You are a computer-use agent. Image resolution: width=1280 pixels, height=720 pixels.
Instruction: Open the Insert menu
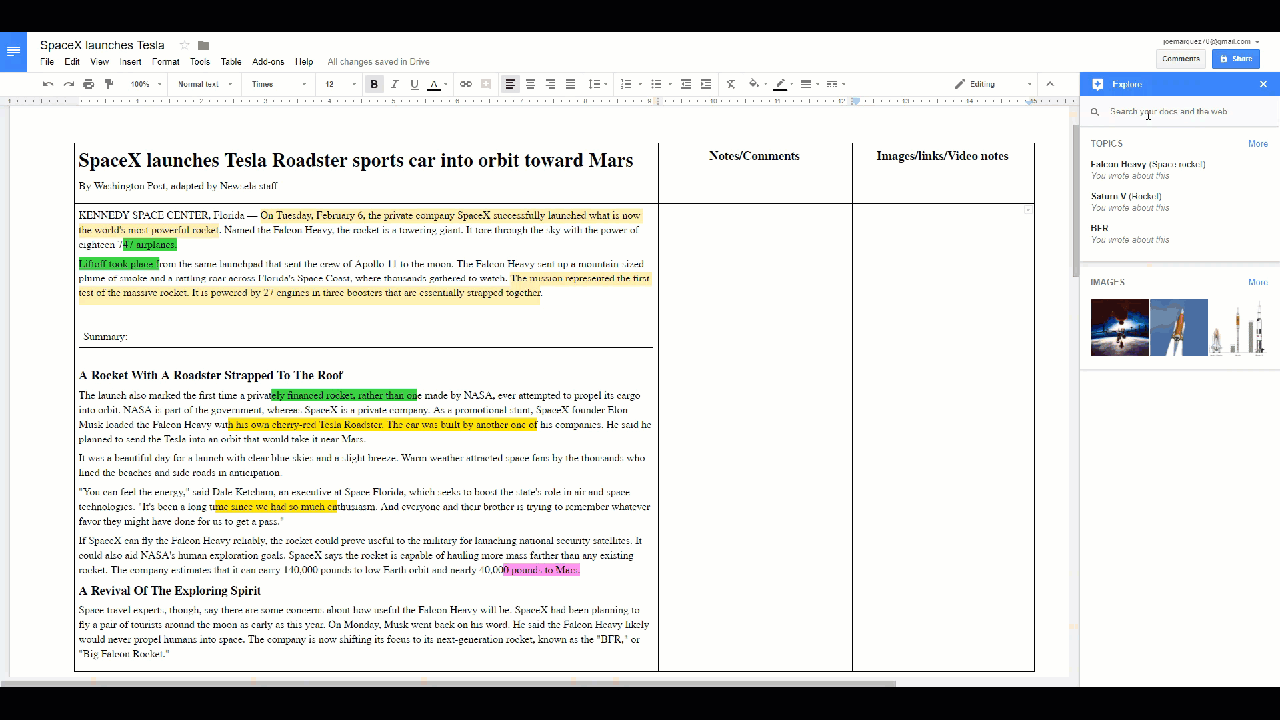click(x=131, y=62)
